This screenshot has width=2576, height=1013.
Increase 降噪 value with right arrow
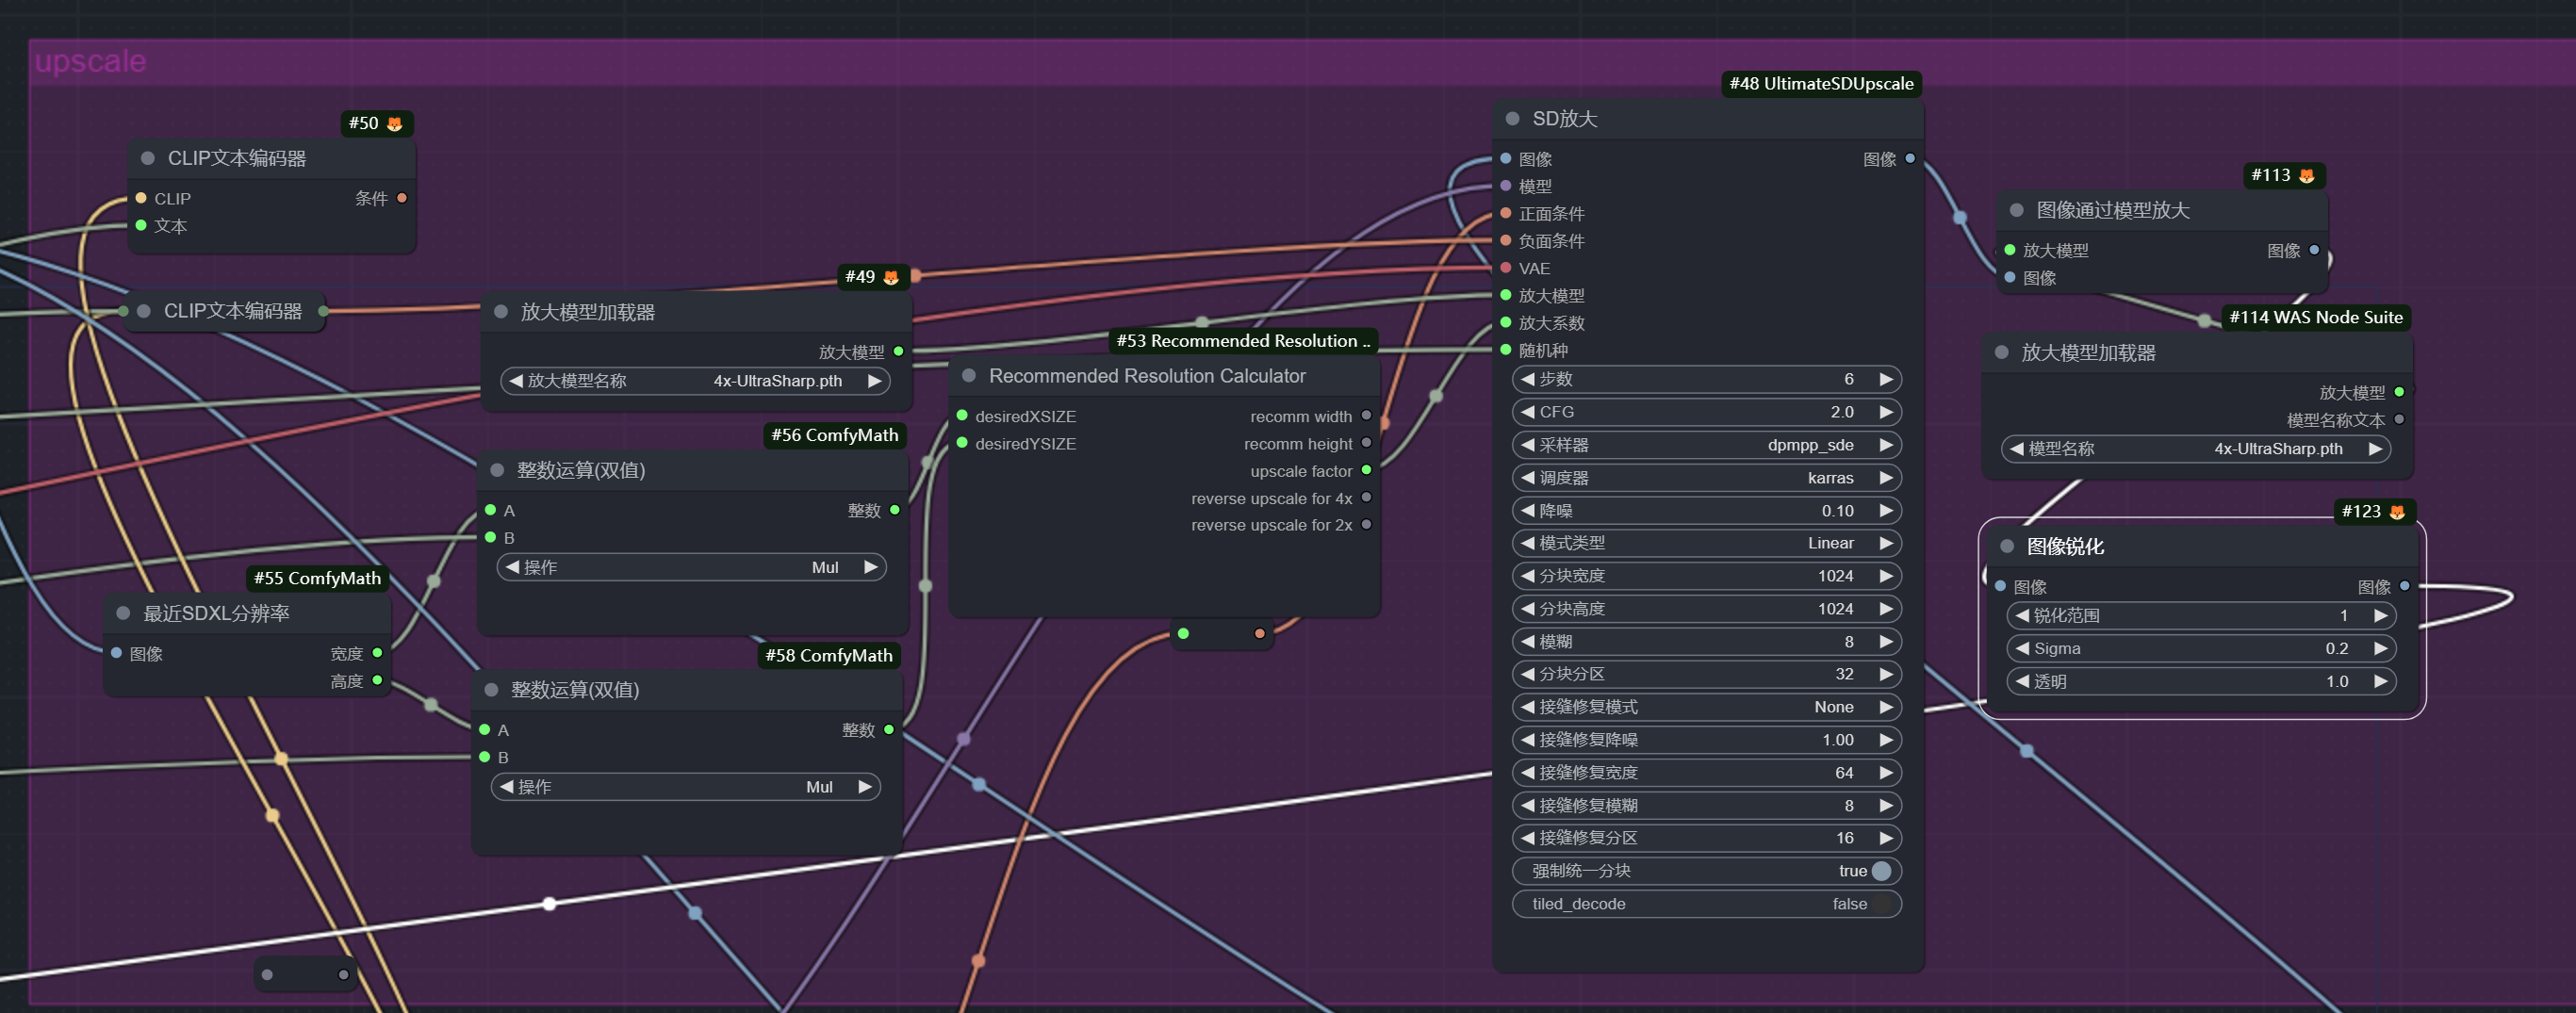coord(1885,511)
